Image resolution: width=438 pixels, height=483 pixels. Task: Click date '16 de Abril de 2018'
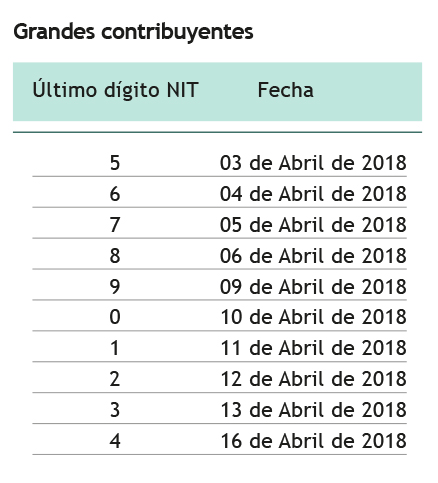point(313,441)
